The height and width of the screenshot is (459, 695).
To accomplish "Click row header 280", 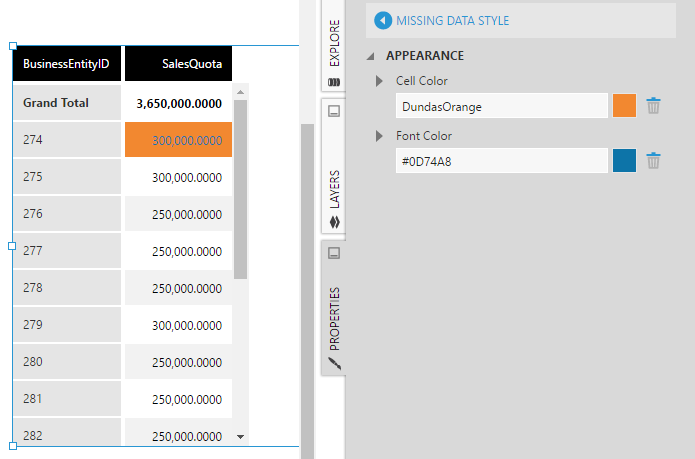I will 66,362.
